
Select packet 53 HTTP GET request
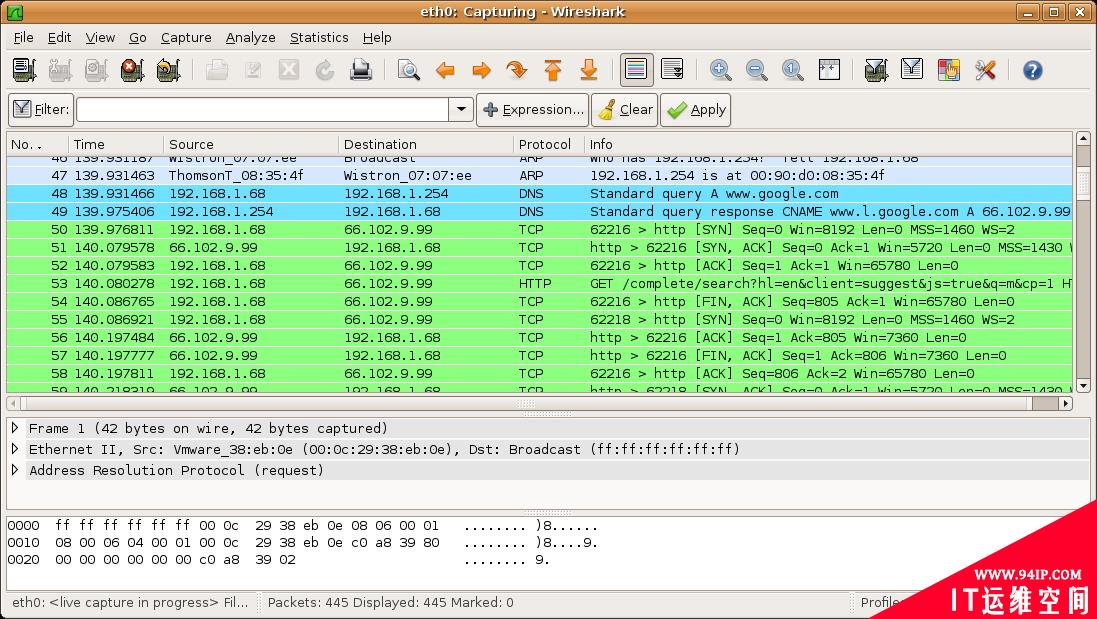(539, 284)
